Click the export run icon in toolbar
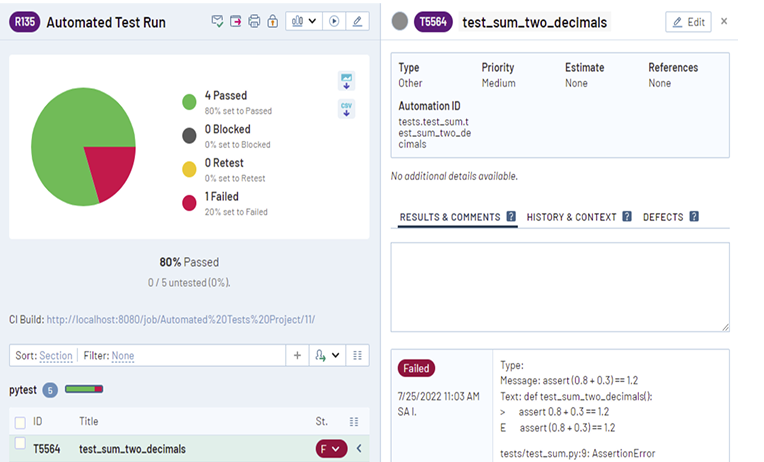 tap(236, 21)
